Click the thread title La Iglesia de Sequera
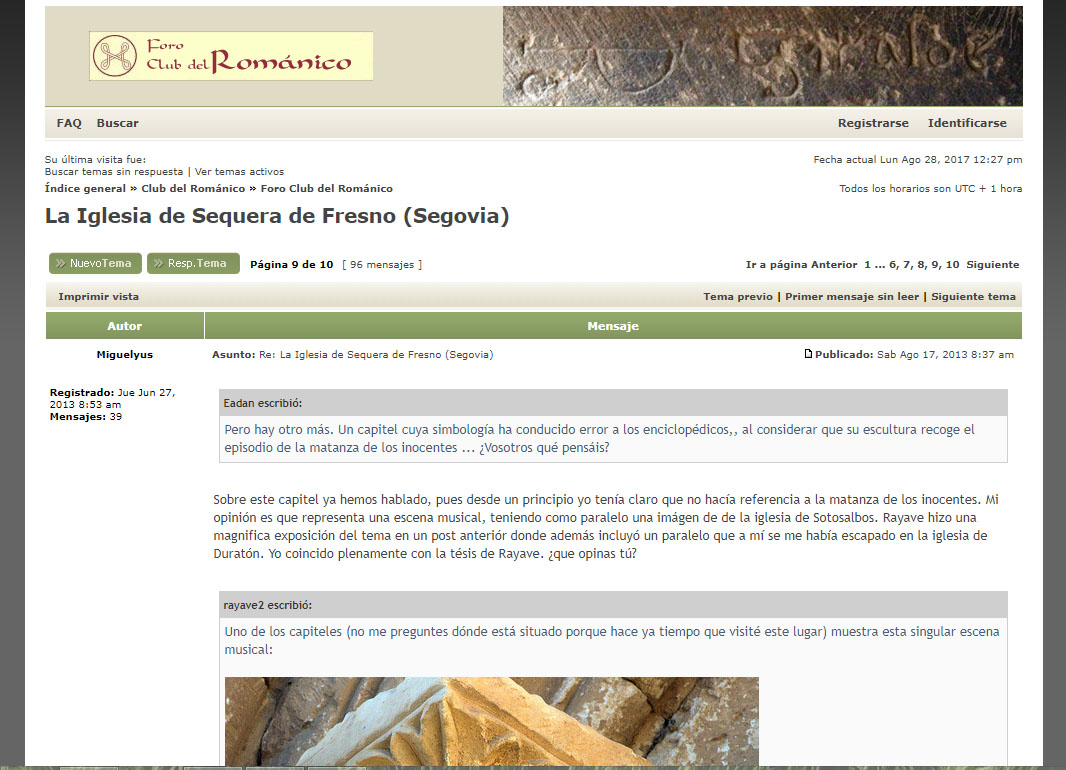1066x770 pixels. (x=277, y=216)
